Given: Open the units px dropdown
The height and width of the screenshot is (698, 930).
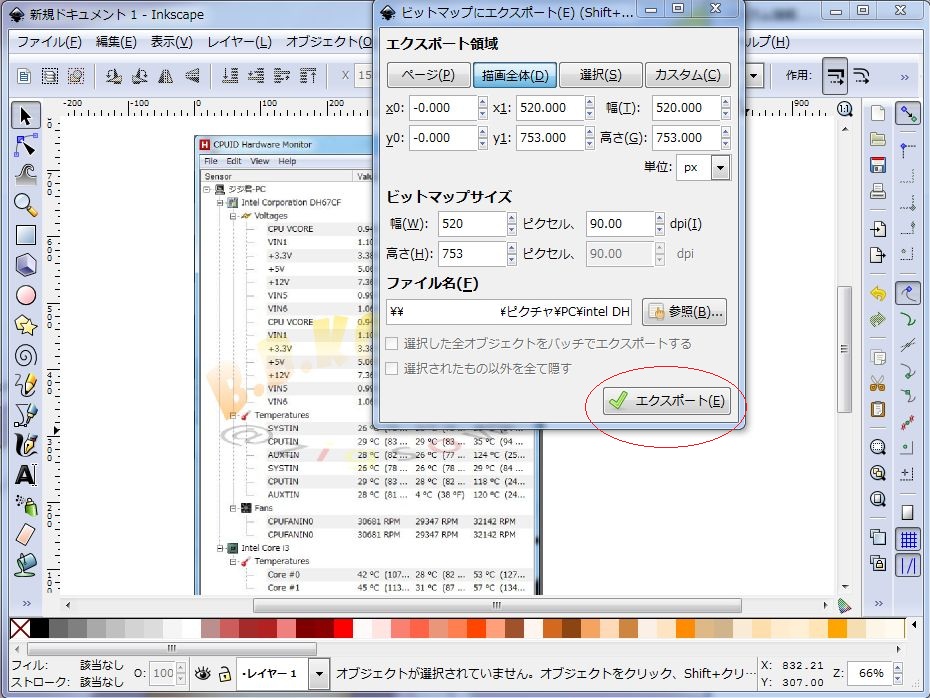Looking at the screenshot, I should (x=720, y=168).
